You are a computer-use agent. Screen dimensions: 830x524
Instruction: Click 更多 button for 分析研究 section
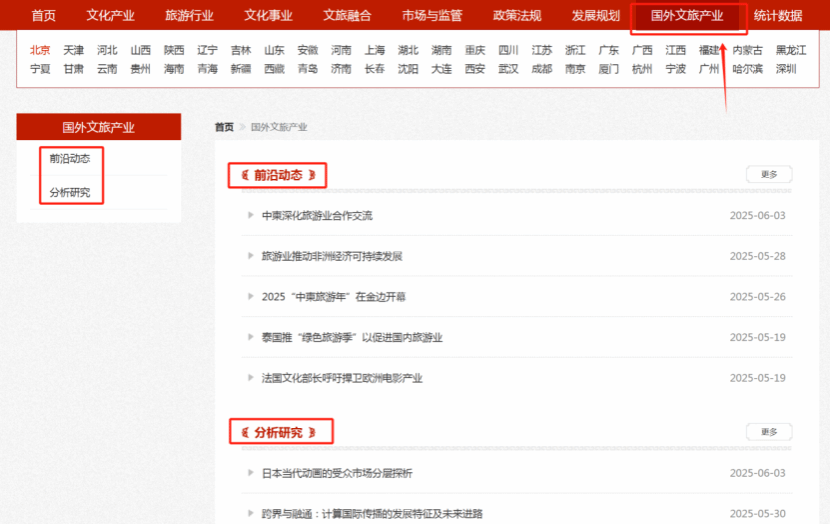768,432
